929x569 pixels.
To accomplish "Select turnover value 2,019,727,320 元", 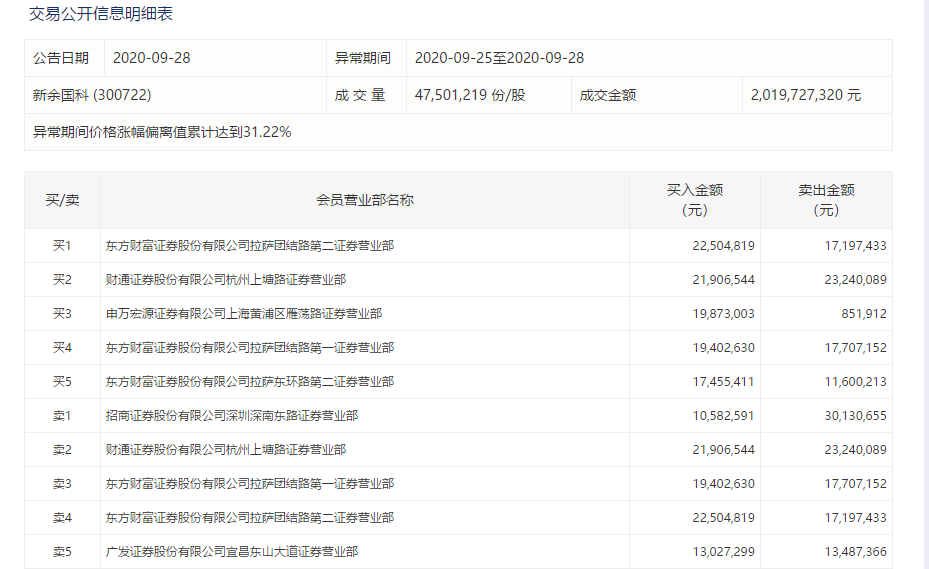I will pos(806,95).
